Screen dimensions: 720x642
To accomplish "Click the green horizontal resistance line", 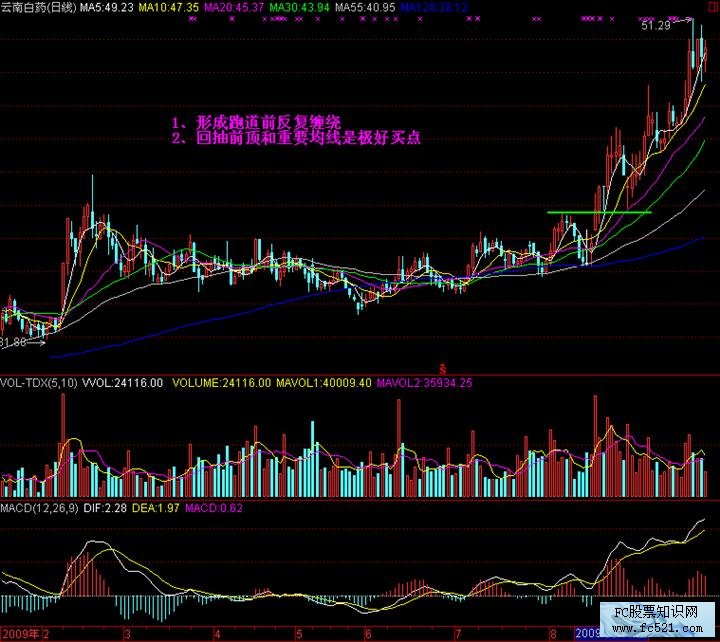I will pyautogui.click(x=598, y=212).
